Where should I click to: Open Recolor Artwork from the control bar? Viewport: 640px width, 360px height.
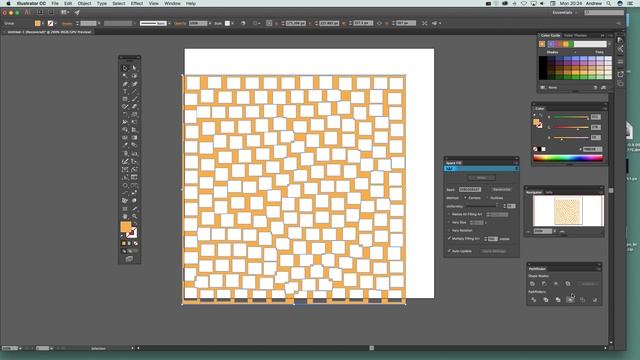(243, 23)
